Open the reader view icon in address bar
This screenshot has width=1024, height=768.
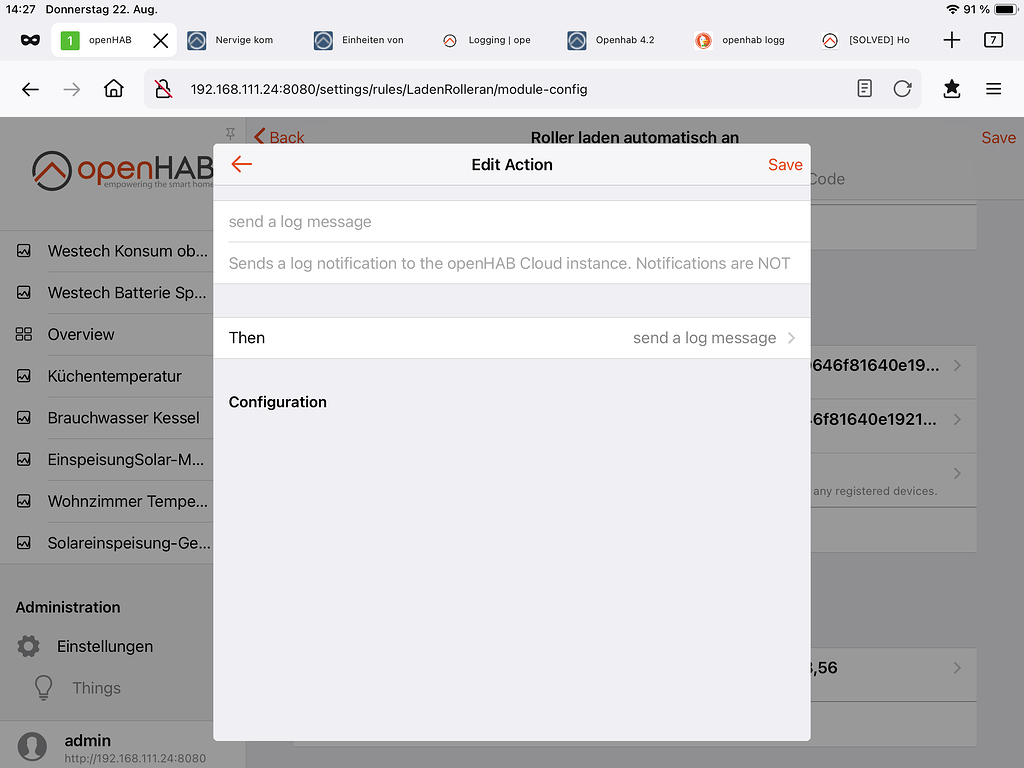click(862, 88)
